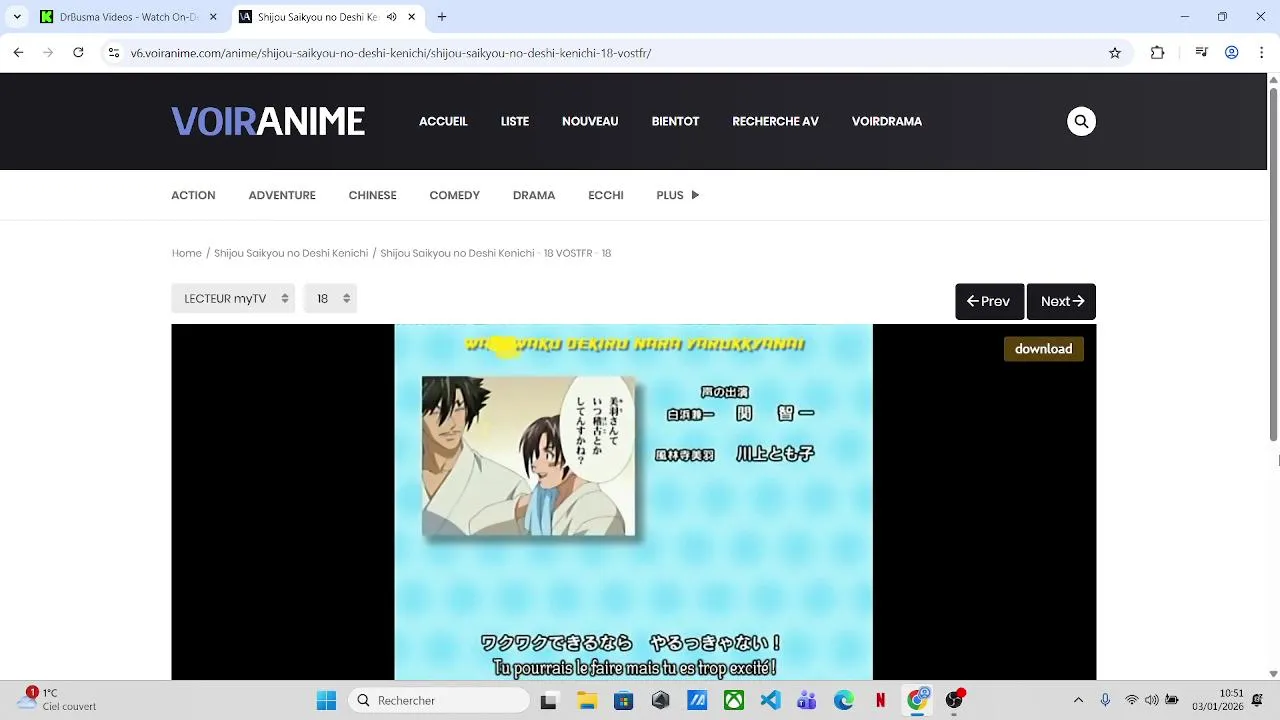Screen dimensions: 1280x720
Task: Open the volume tray icon
Action: click(1151, 701)
